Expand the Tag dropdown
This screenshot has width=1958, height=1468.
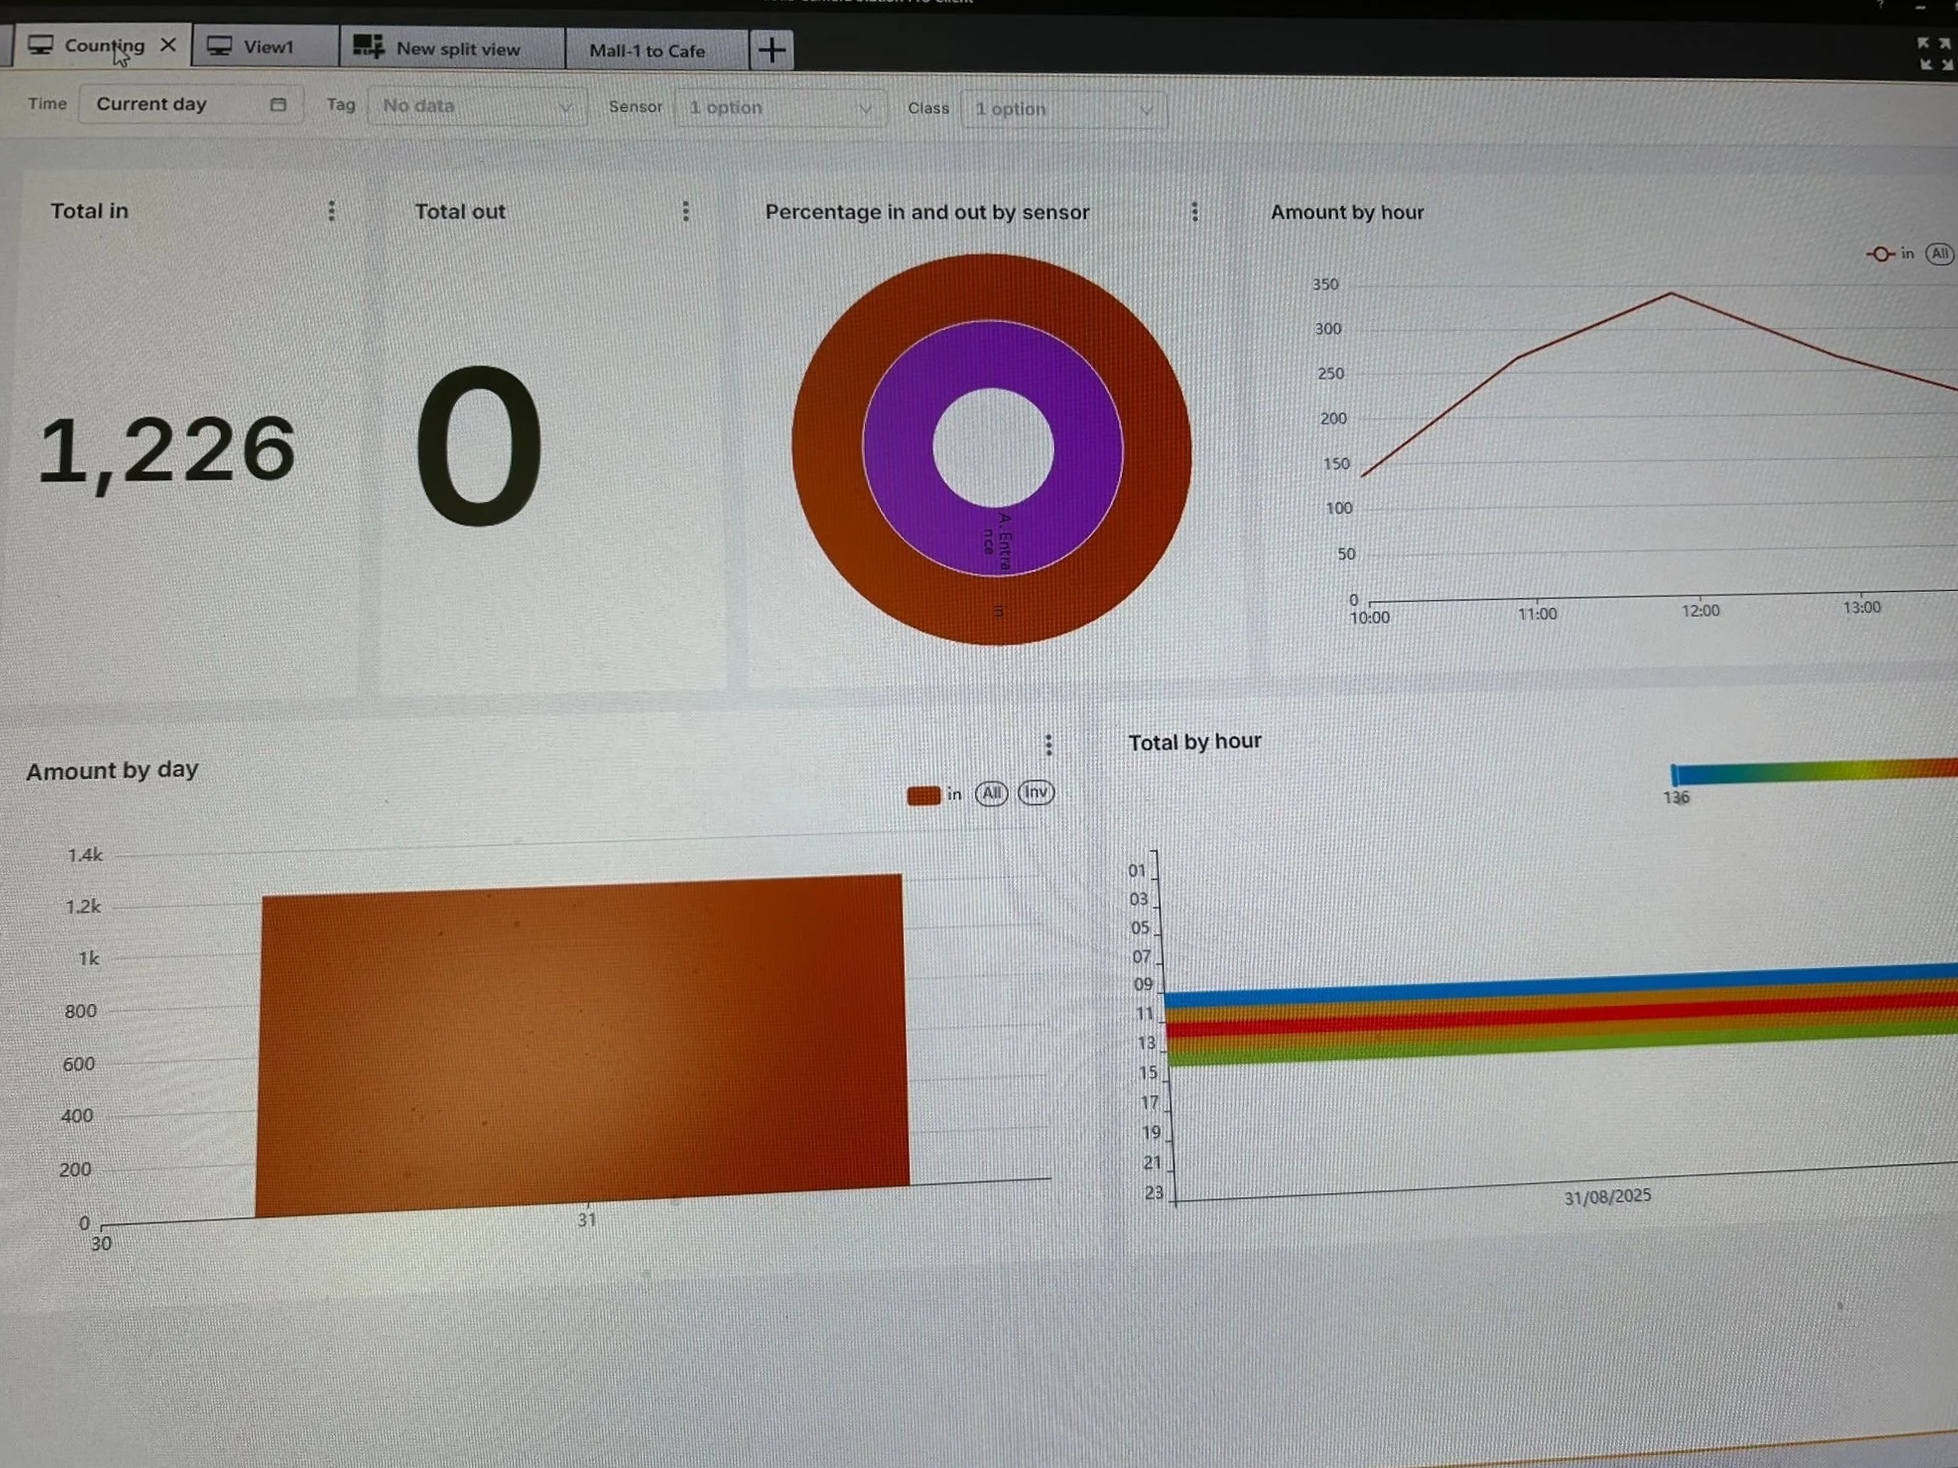(x=476, y=106)
